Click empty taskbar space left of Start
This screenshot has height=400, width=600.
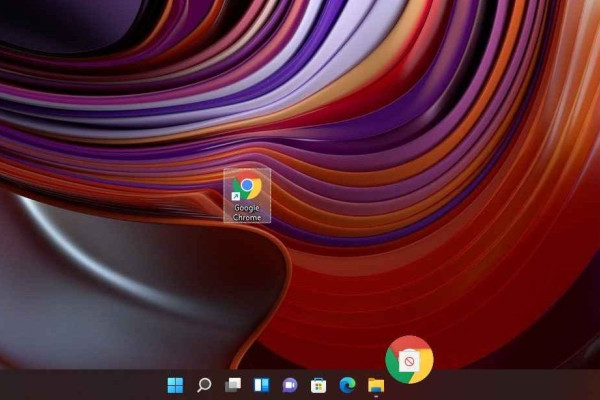coord(80,385)
